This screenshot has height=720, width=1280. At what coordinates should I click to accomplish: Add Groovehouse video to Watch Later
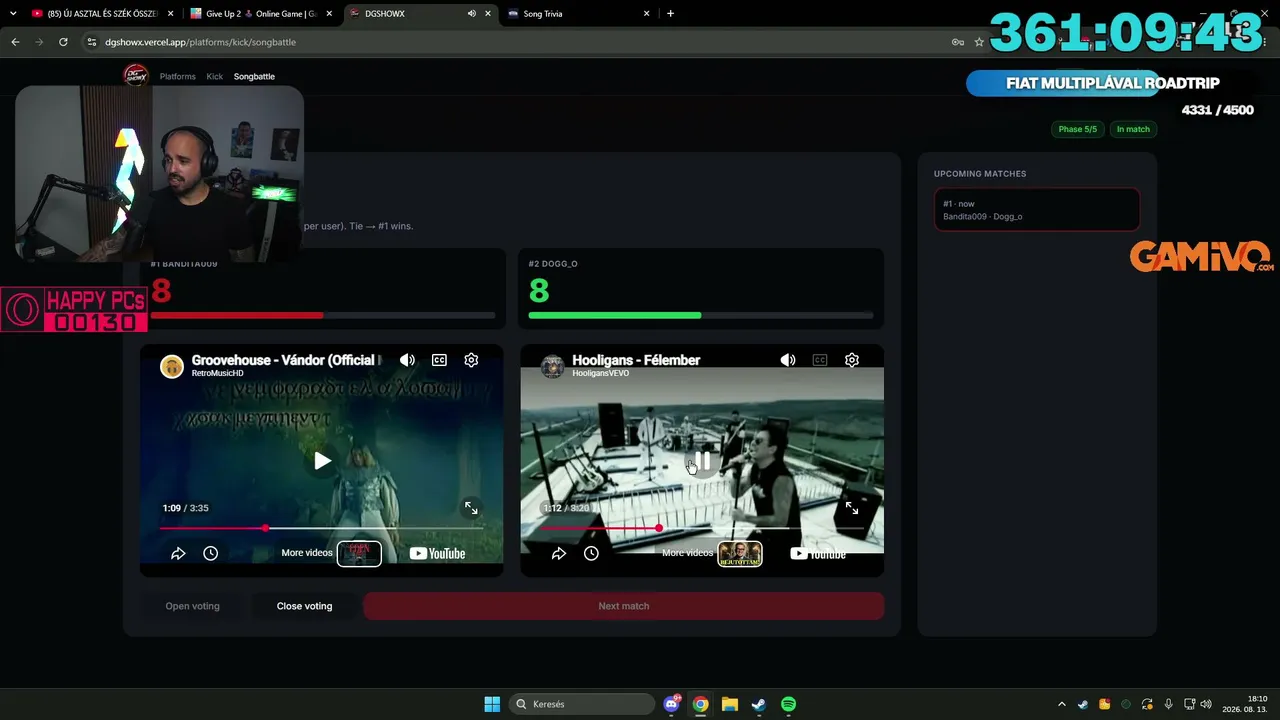click(210, 553)
